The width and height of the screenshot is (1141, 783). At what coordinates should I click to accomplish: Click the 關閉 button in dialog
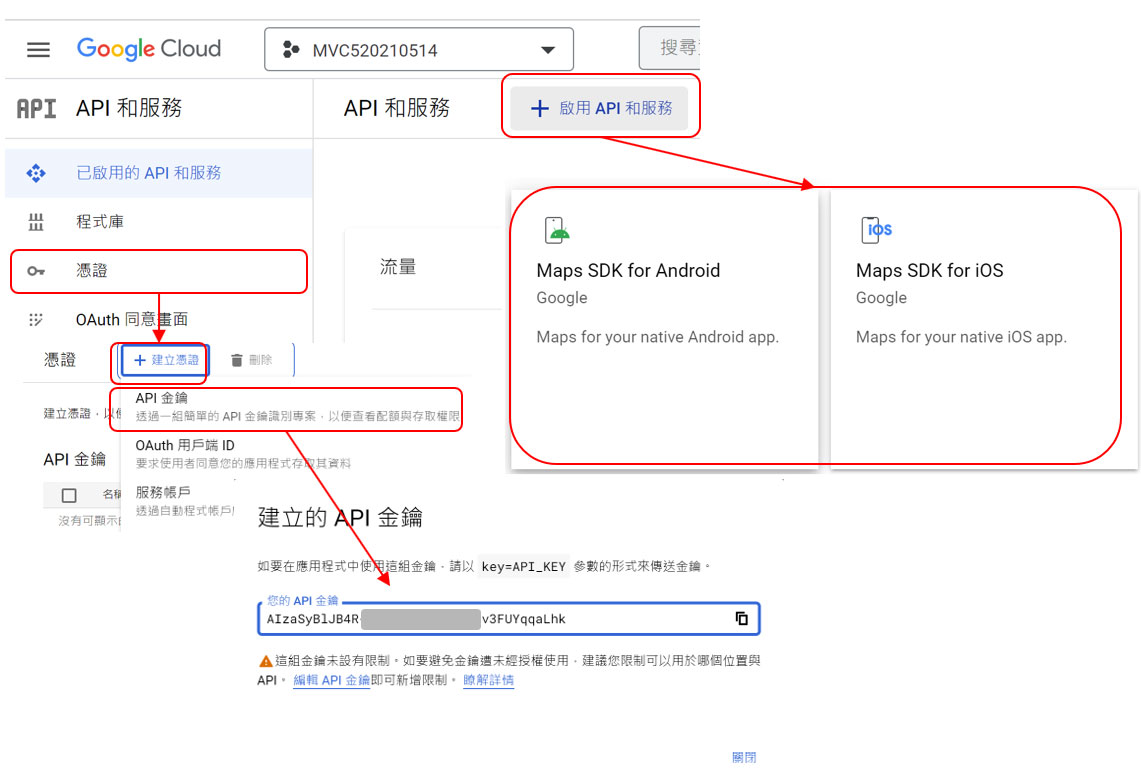click(x=744, y=758)
